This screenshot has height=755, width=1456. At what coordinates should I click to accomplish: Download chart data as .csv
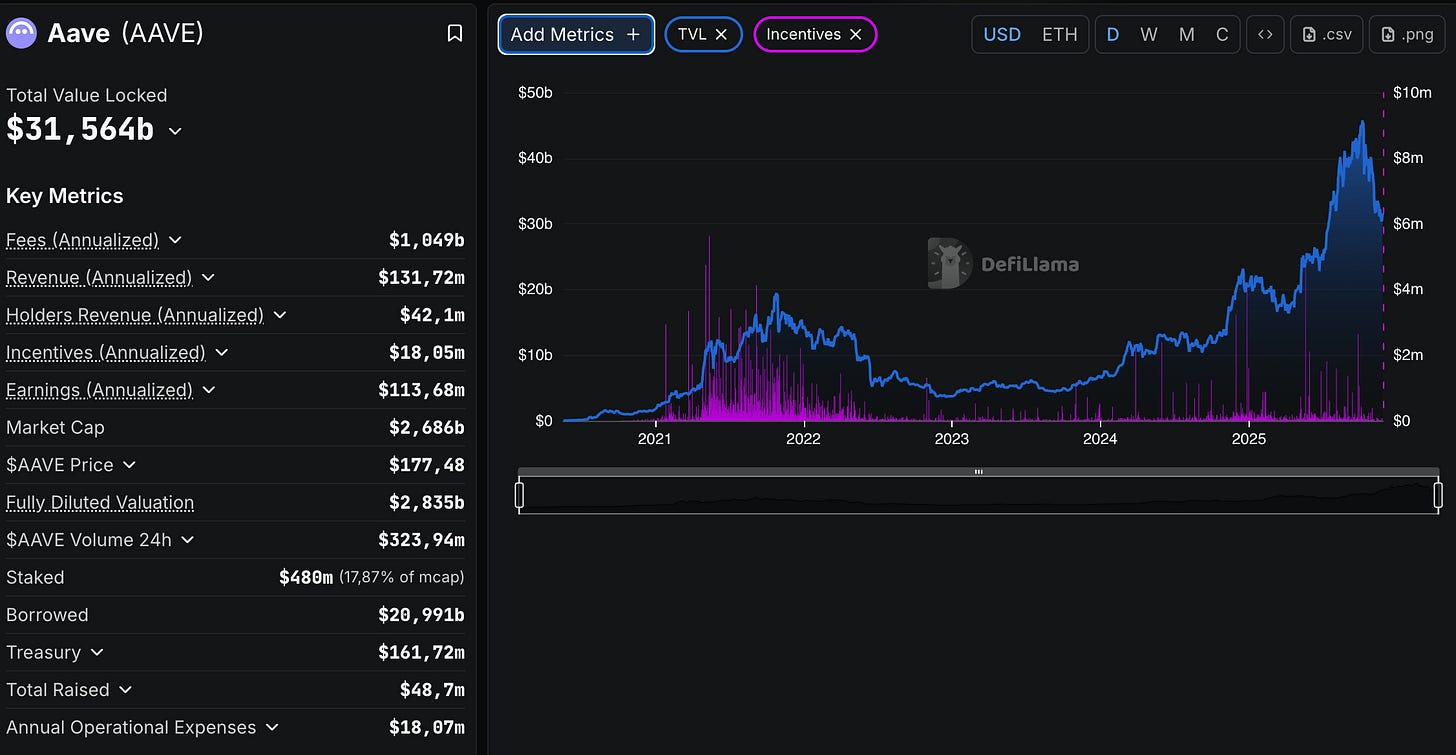point(1326,34)
